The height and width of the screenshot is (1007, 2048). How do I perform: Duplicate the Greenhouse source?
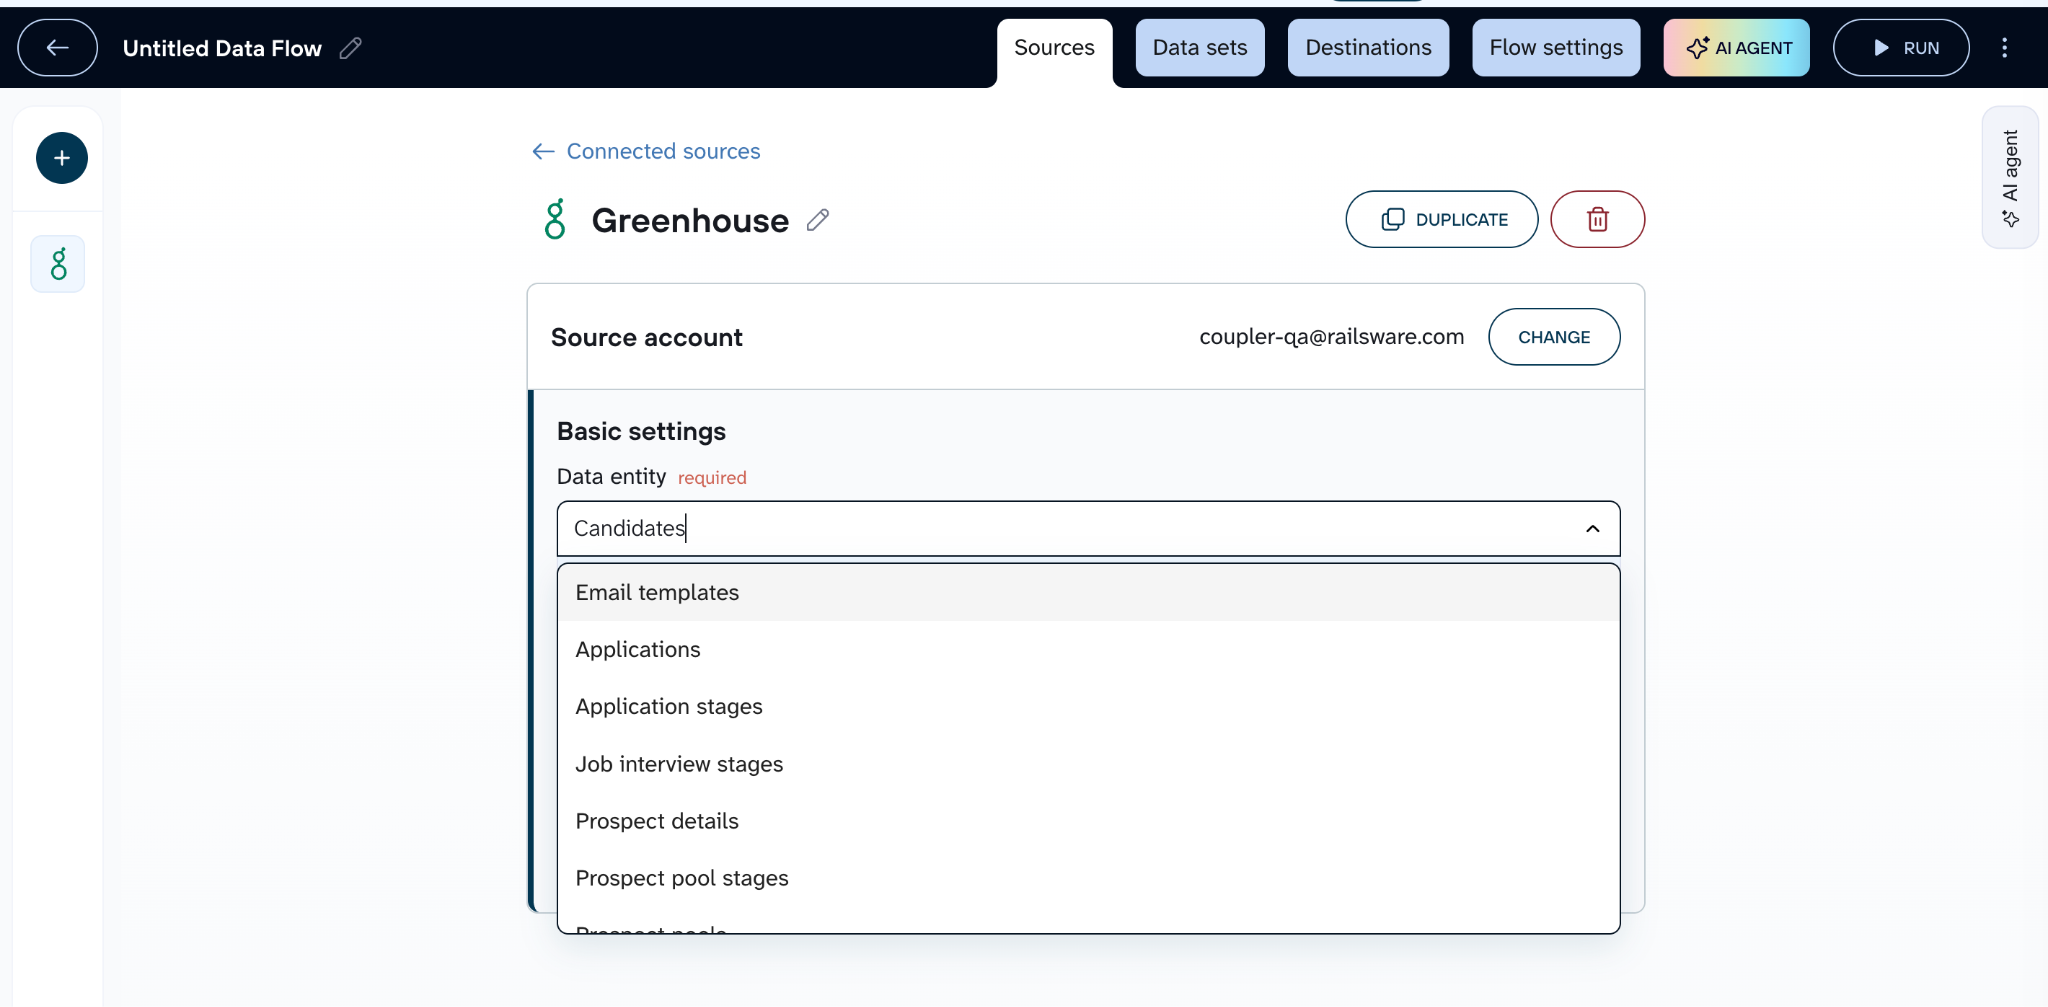pos(1442,219)
